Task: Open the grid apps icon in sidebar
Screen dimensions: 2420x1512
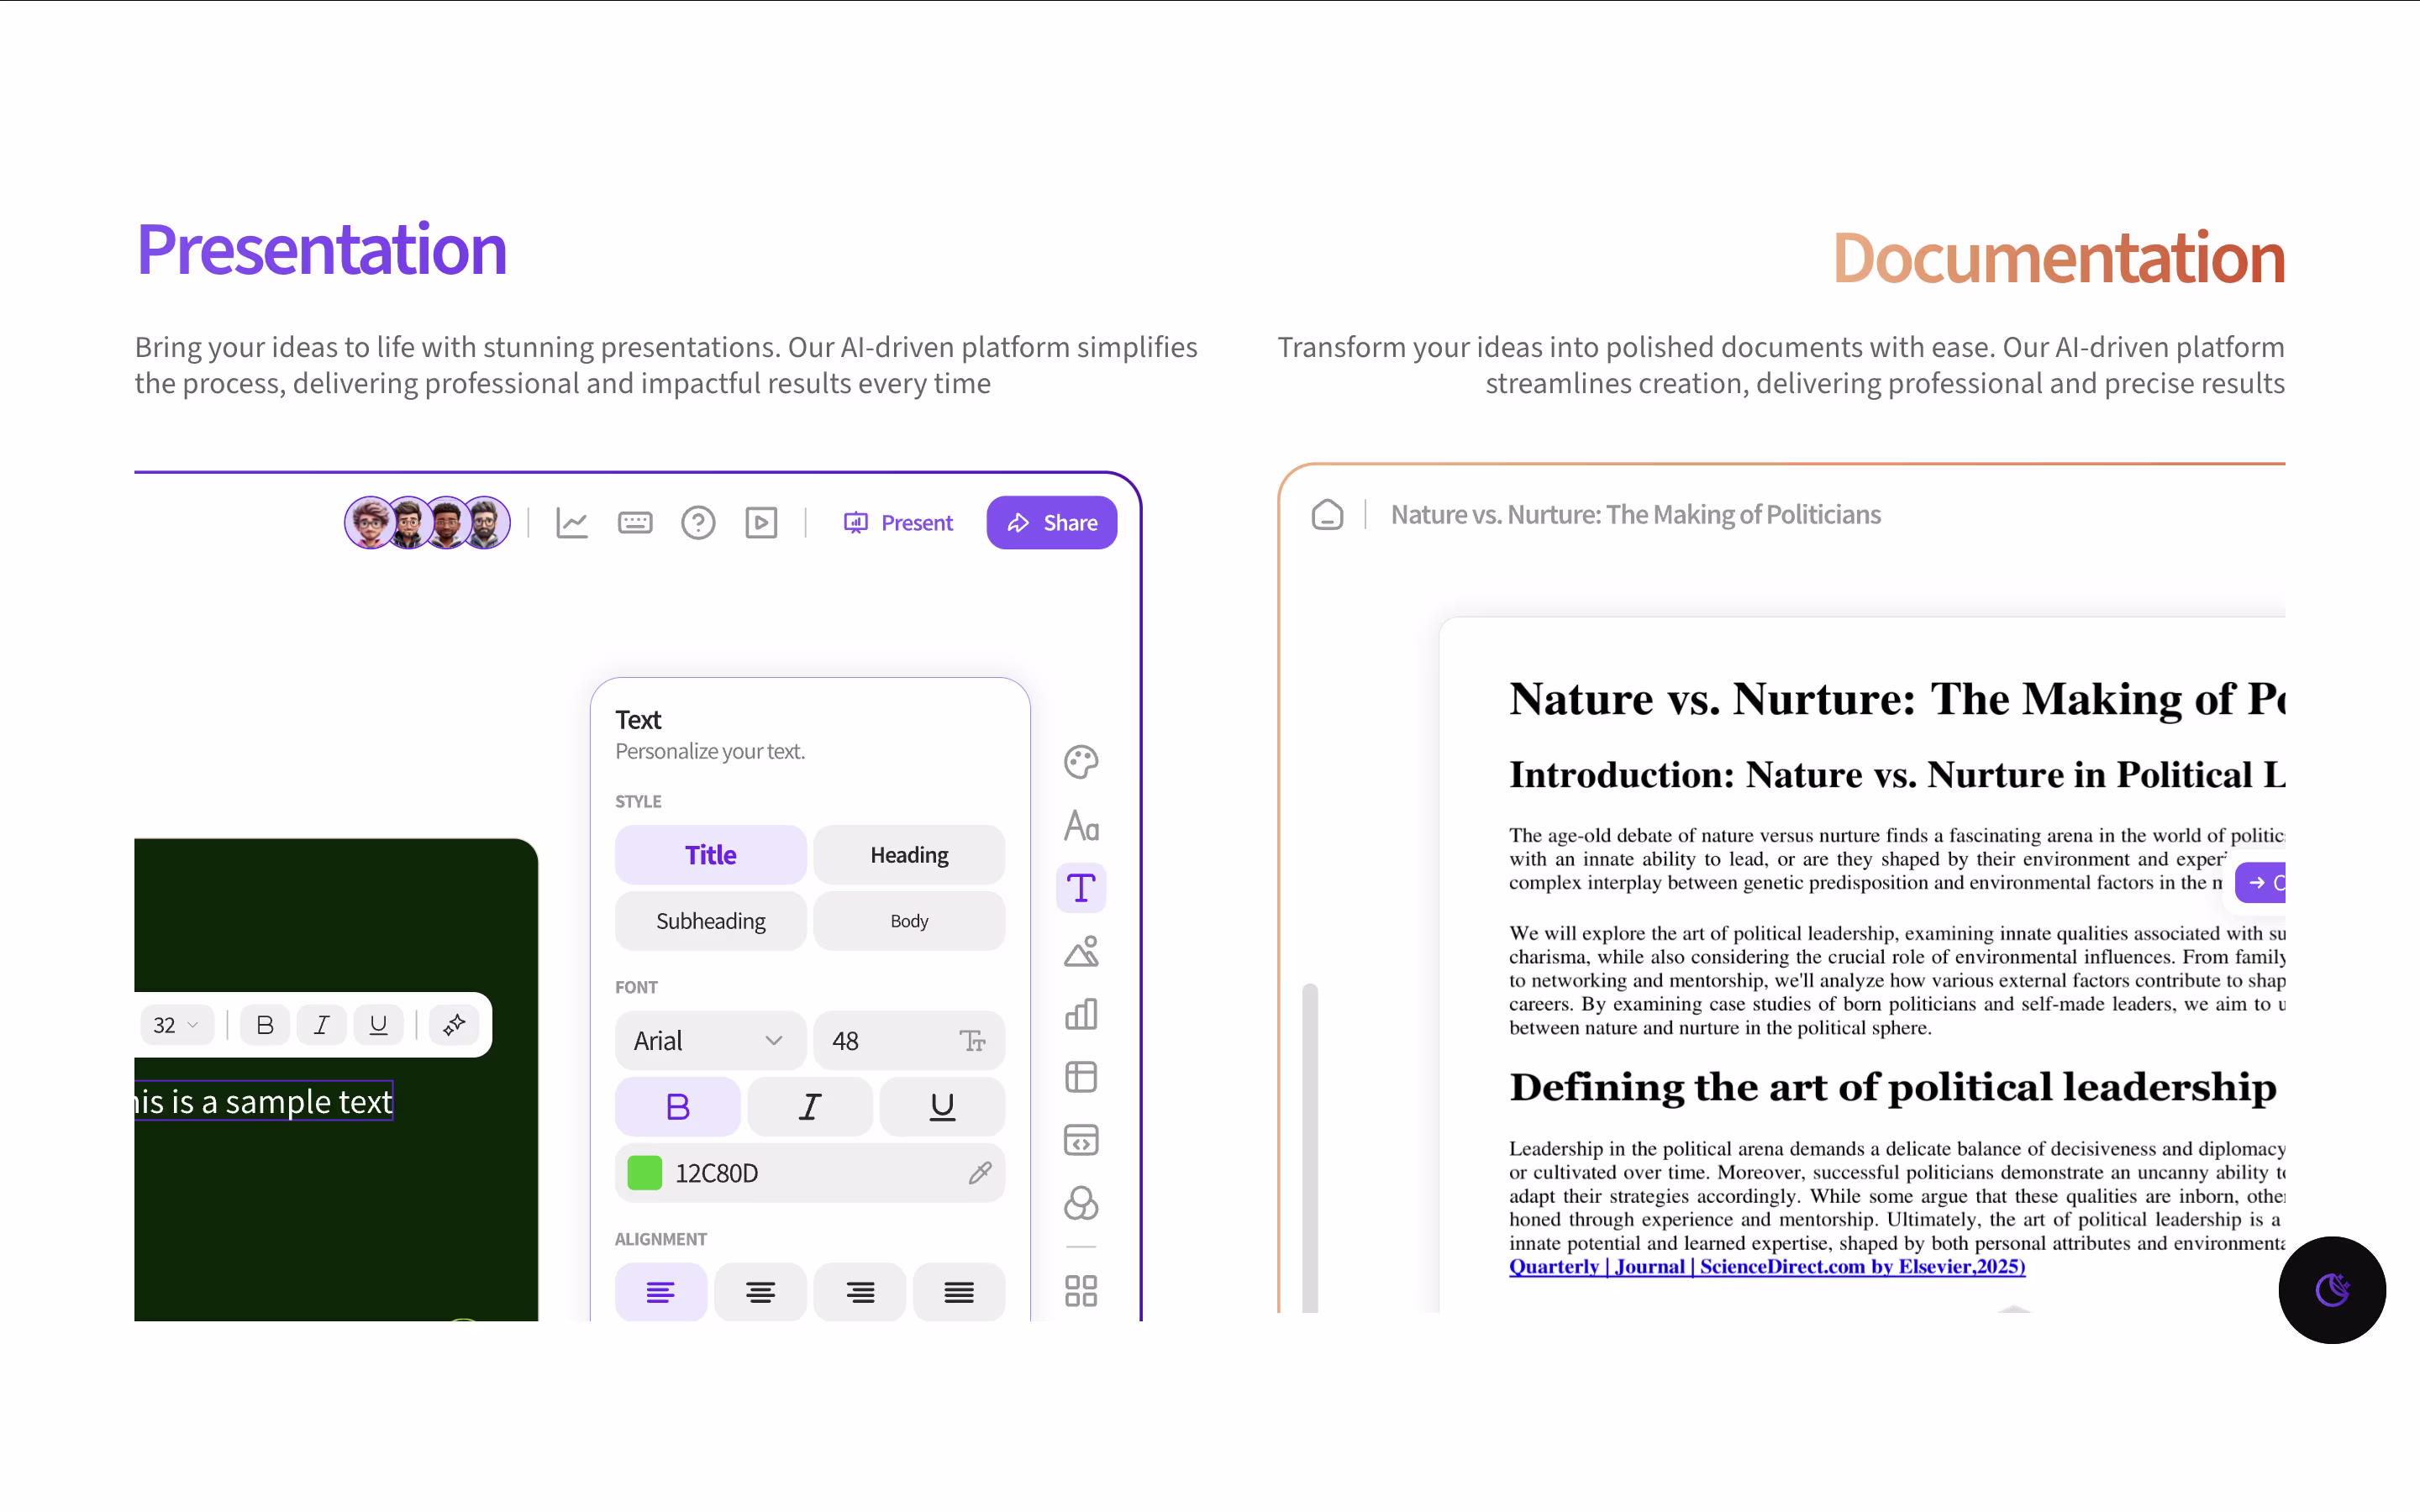Action: click(1081, 1291)
